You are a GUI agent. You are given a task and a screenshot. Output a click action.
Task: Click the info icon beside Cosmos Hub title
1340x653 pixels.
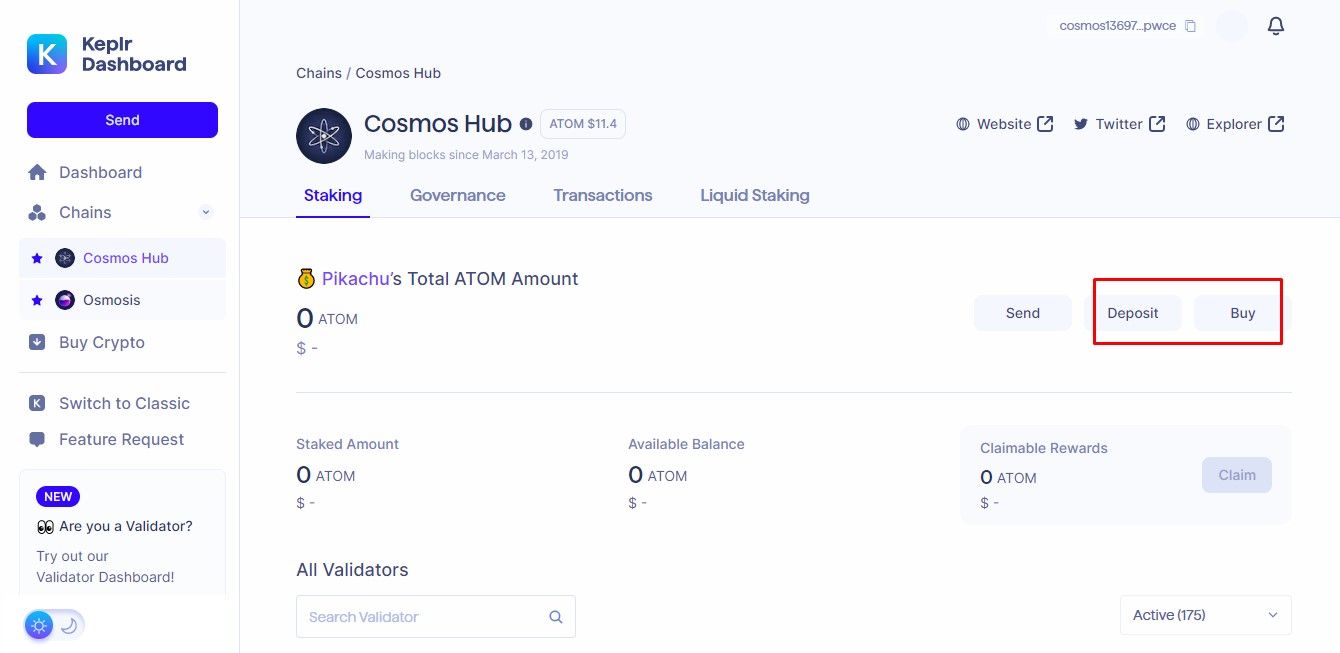(x=526, y=124)
